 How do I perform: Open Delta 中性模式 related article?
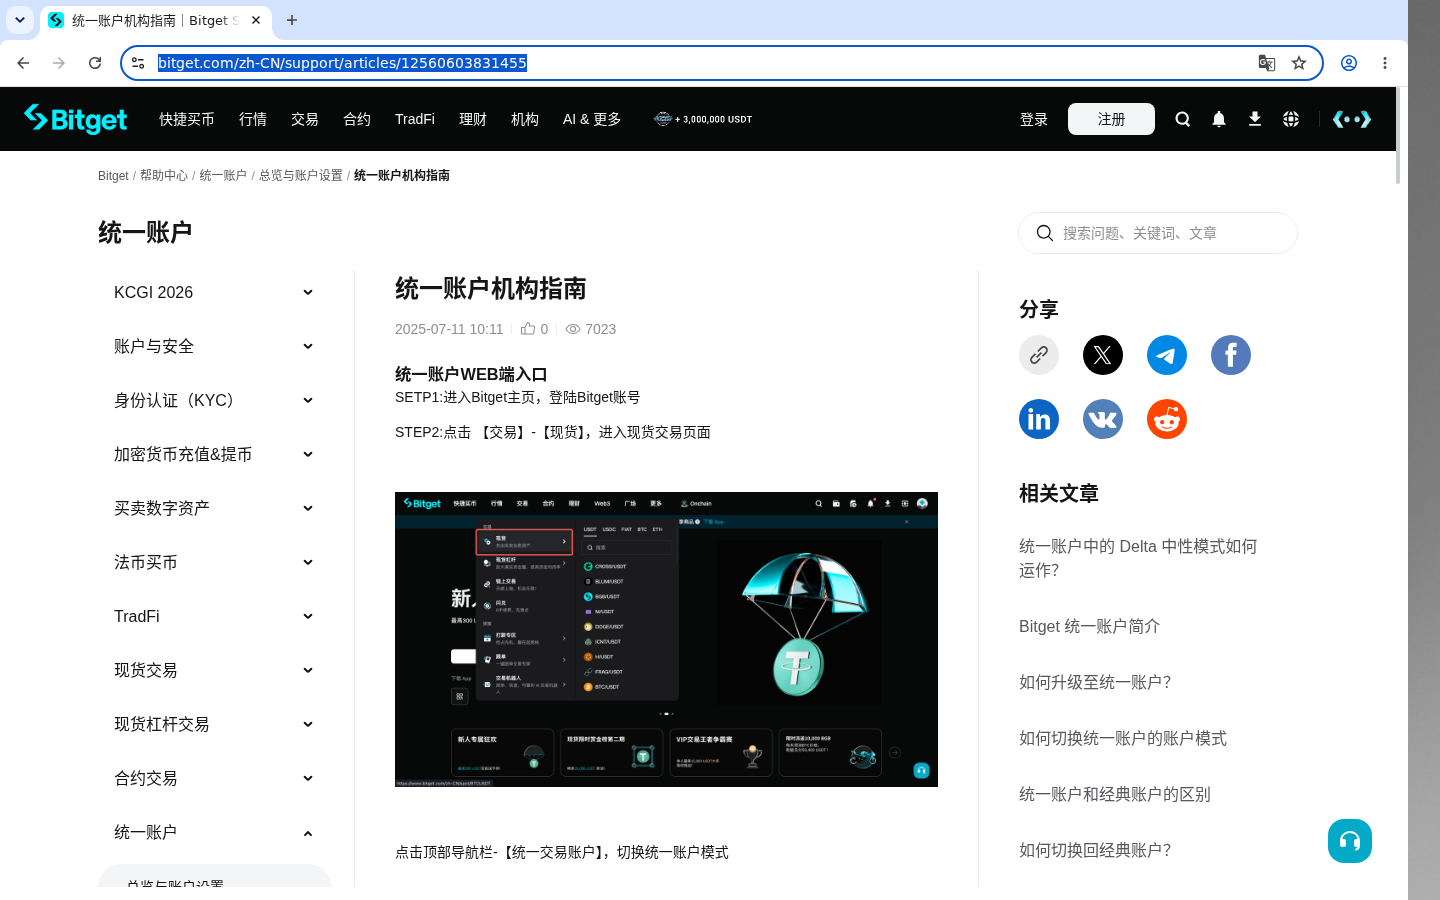click(x=1138, y=558)
